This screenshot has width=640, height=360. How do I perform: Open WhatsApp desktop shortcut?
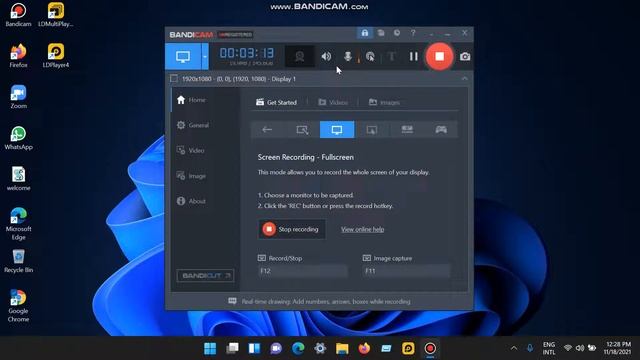click(x=18, y=138)
